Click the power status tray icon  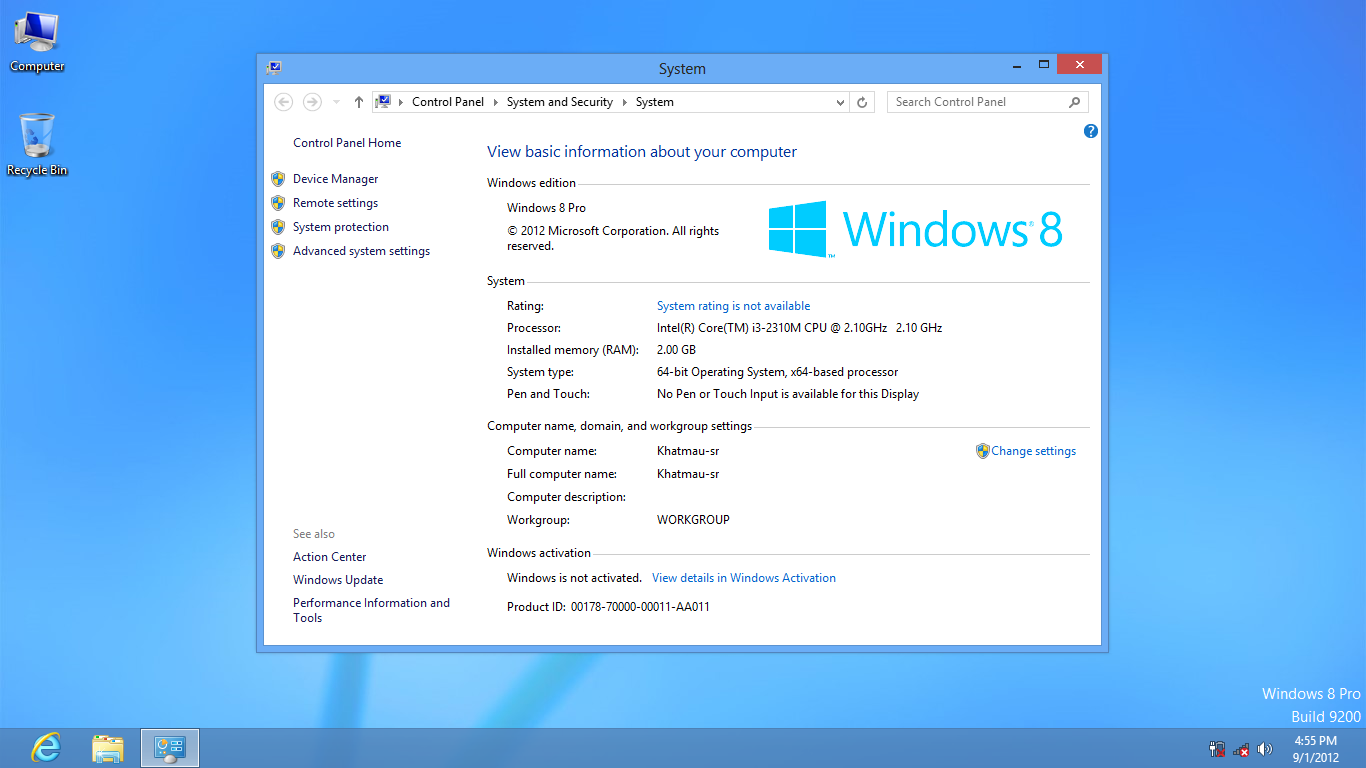(x=1217, y=748)
